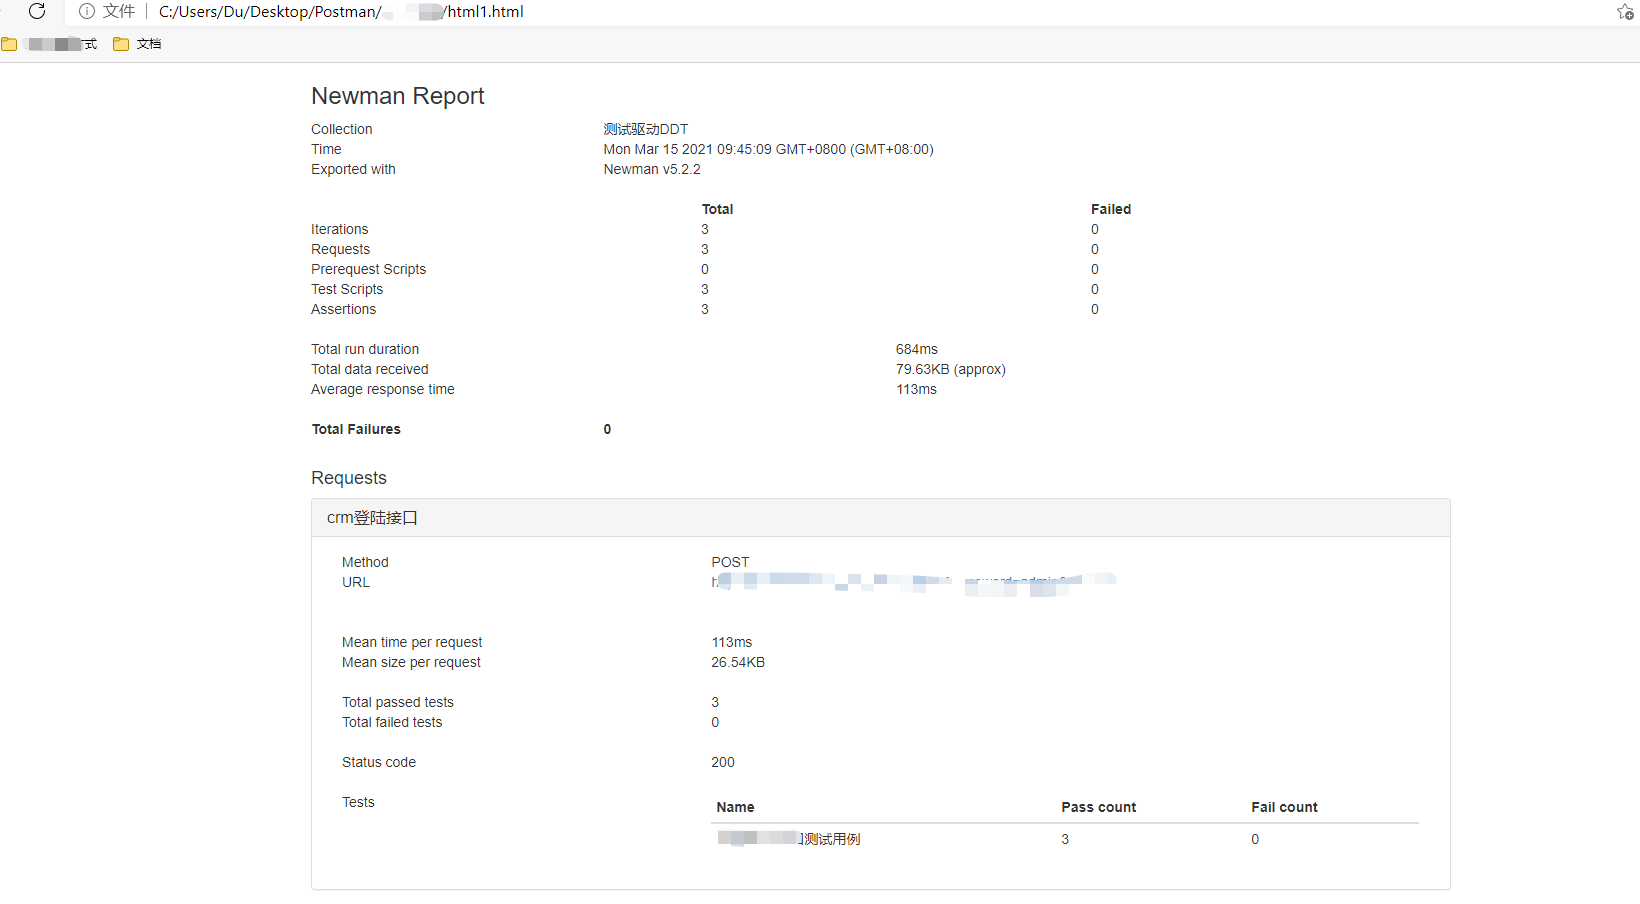Click the Requests section heading
This screenshot has width=1640, height=904.
(x=348, y=478)
